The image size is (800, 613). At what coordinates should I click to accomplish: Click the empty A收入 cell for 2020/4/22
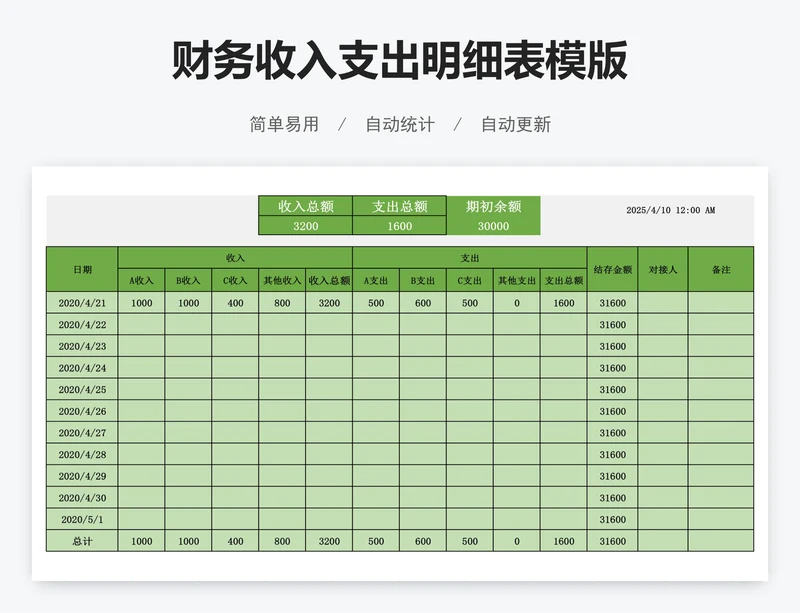pos(141,325)
